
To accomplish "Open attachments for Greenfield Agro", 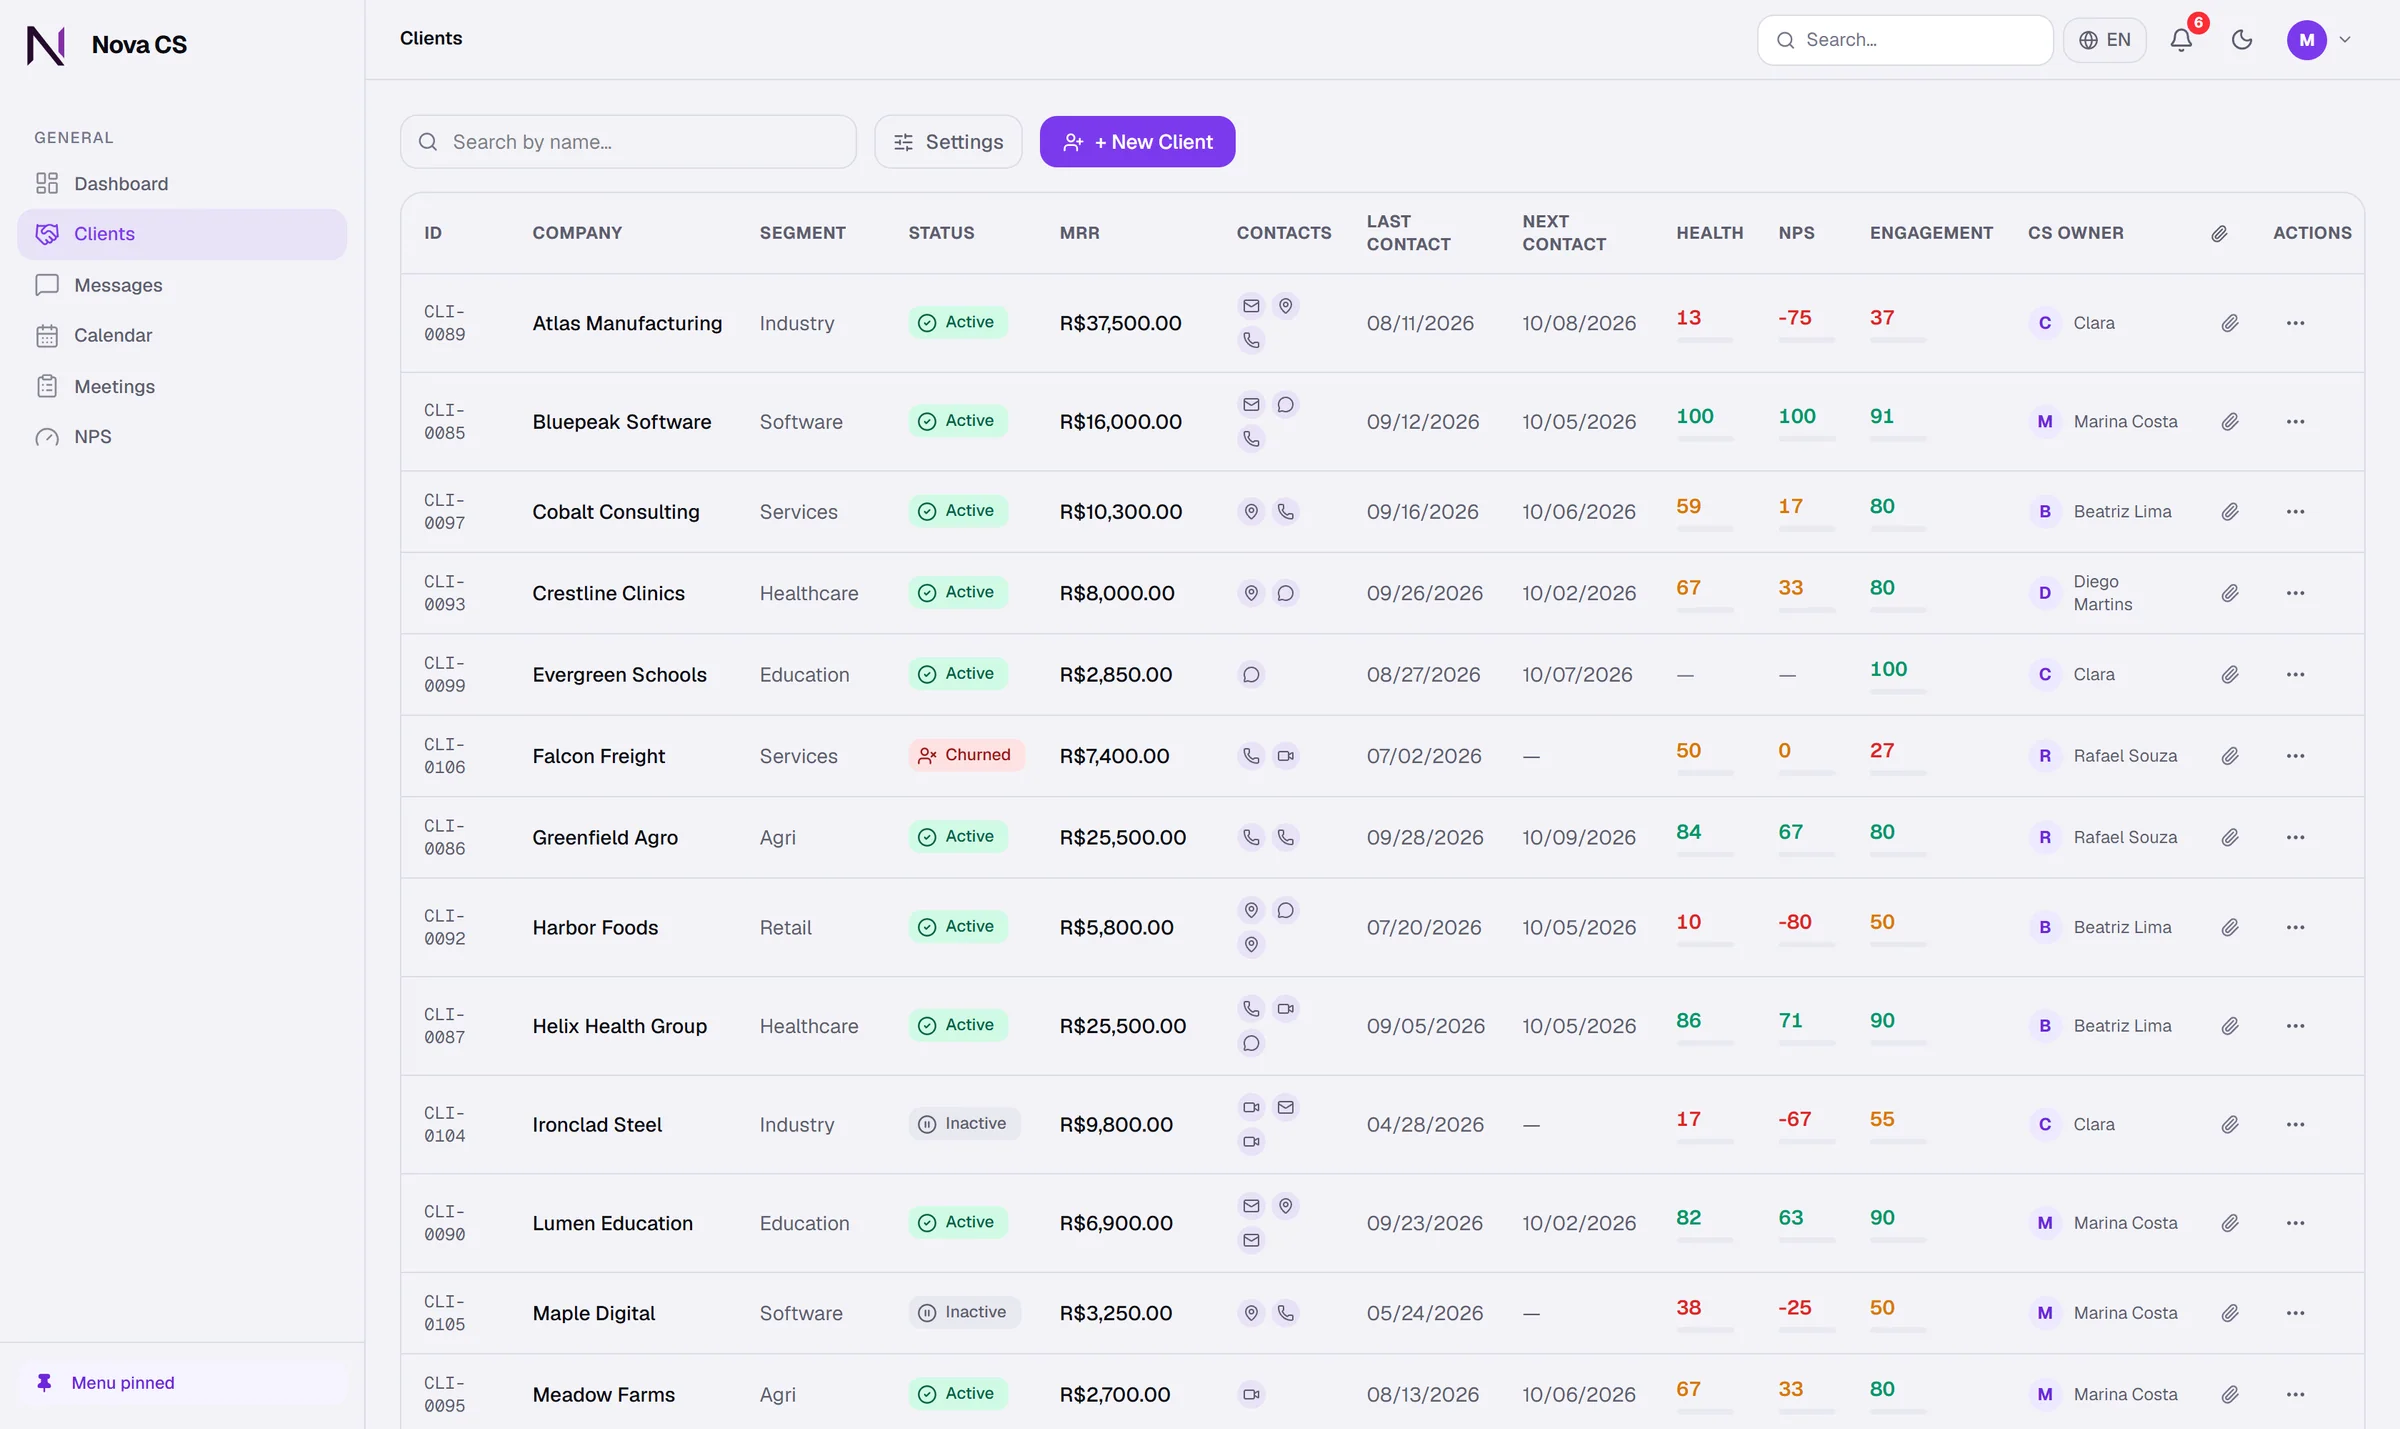I will (2230, 838).
